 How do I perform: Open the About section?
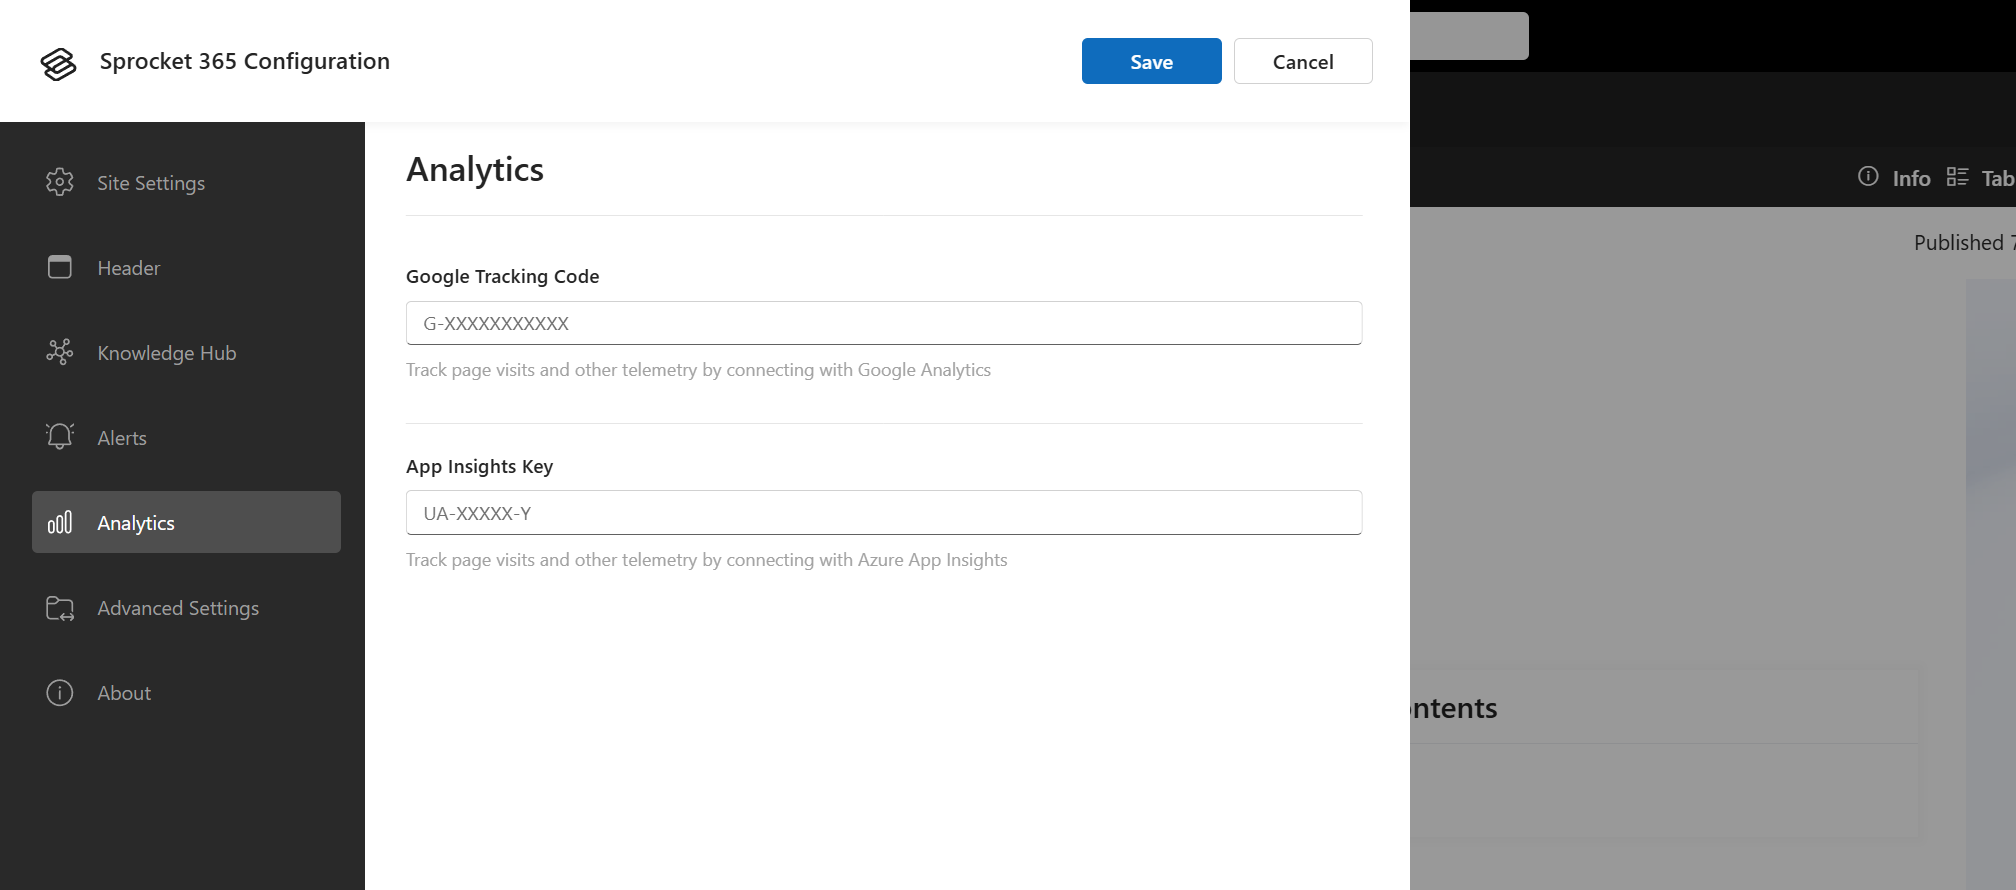[186, 693]
